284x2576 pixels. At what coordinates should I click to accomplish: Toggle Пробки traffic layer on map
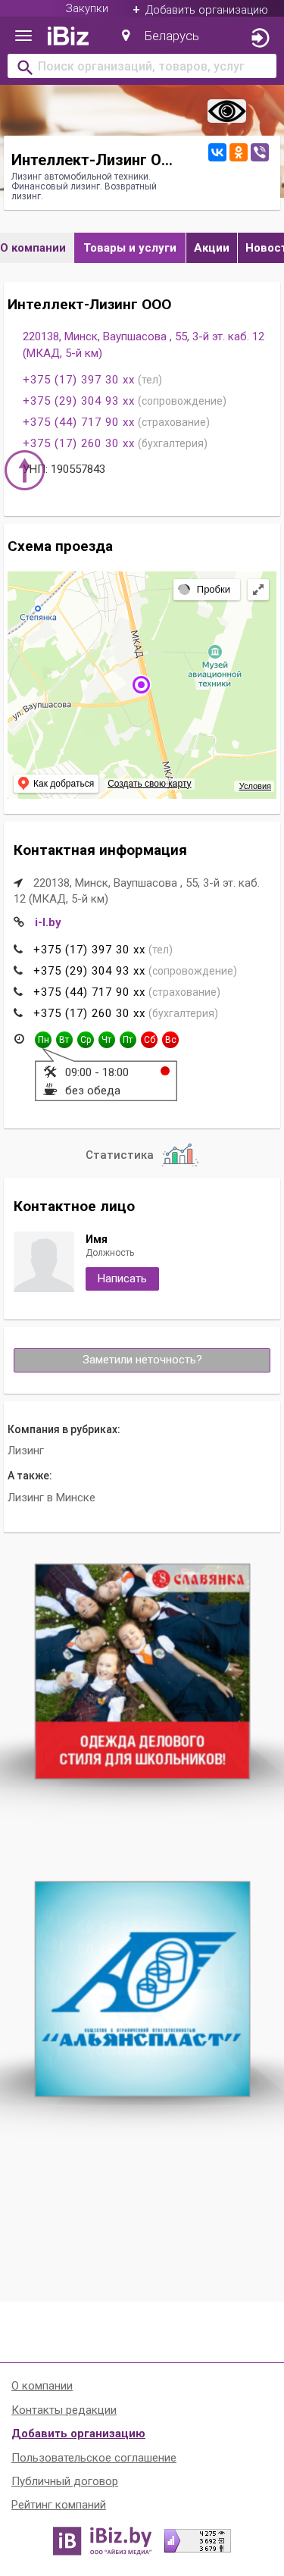(x=206, y=589)
